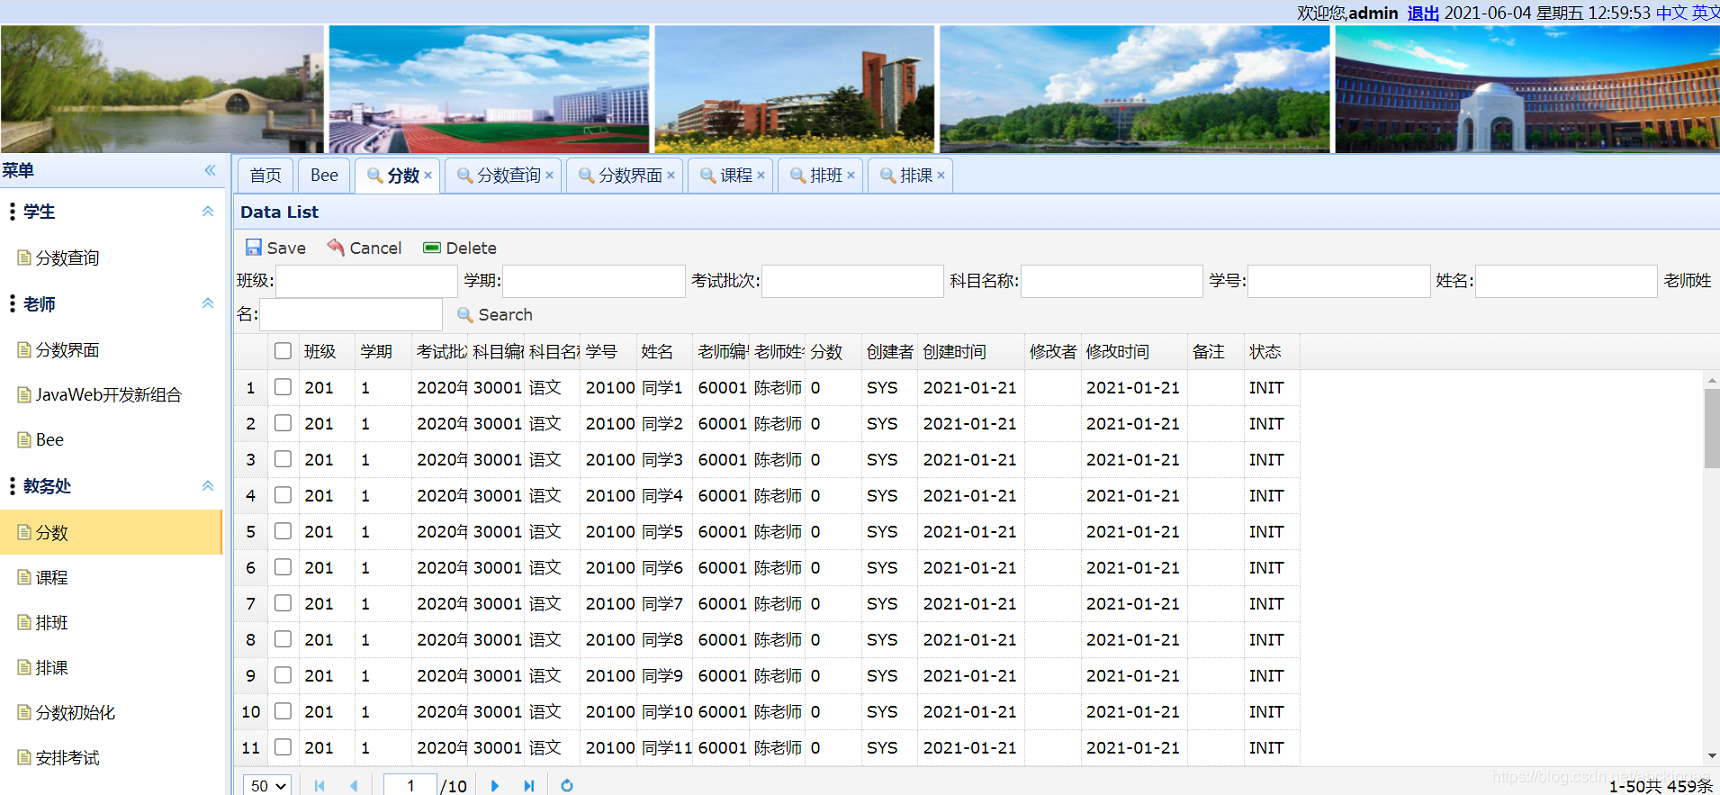This screenshot has height=795, width=1720.
Task: Click the 学号 filter input field
Action: pos(1339,281)
